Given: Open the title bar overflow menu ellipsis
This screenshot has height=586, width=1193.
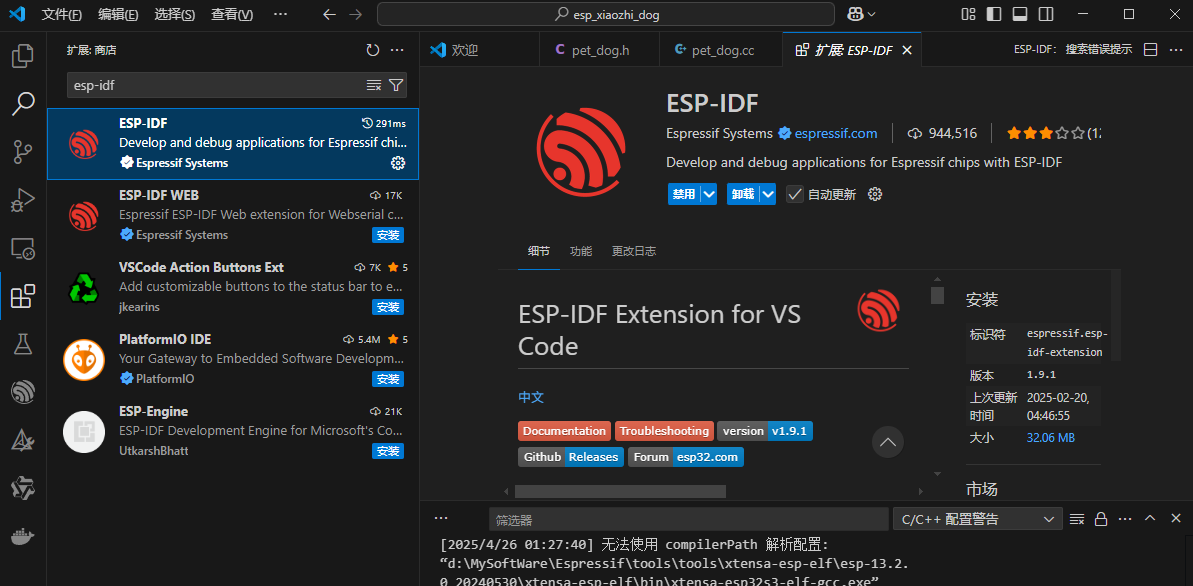Looking at the screenshot, I should click(x=280, y=14).
